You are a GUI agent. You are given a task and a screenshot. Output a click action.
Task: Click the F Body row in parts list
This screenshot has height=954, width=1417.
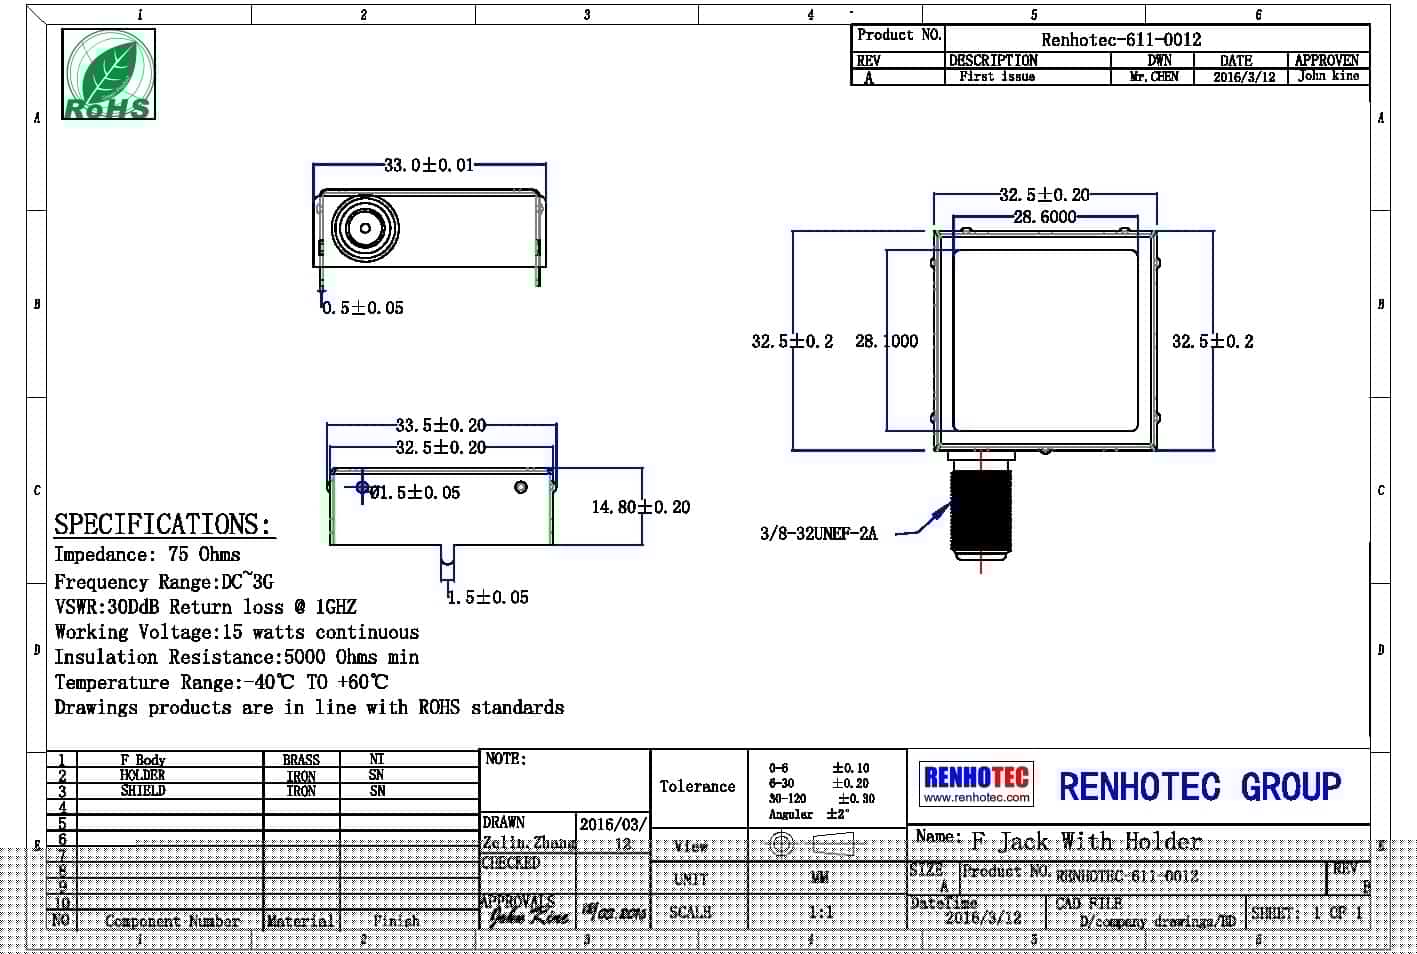(143, 760)
